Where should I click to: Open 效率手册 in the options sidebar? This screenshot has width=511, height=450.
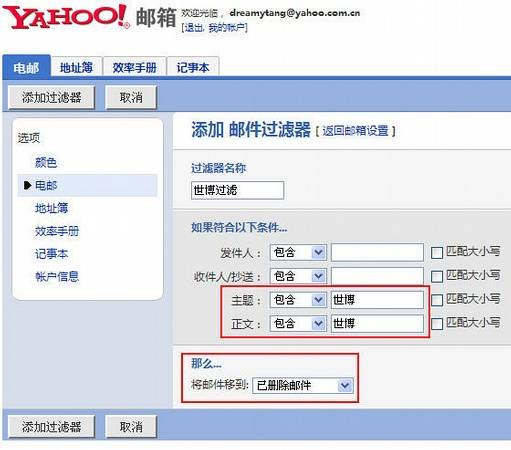[x=57, y=231]
